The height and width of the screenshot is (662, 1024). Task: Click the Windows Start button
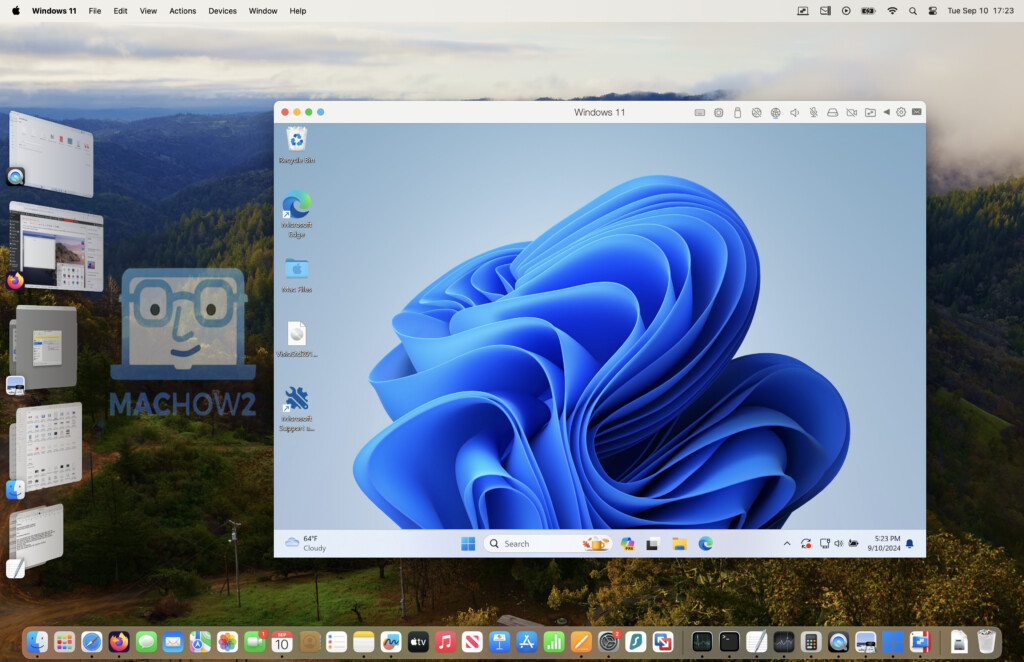click(467, 543)
